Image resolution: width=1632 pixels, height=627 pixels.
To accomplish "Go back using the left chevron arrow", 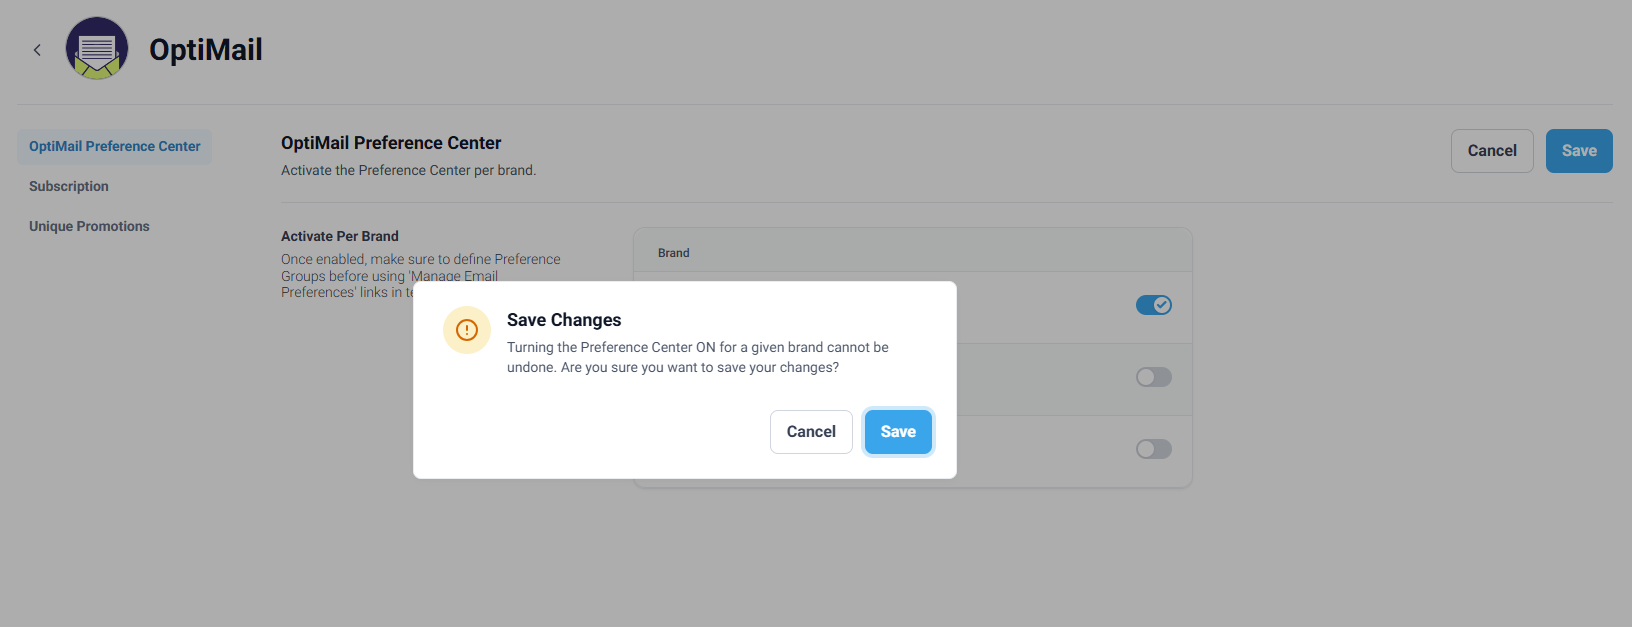I will [x=37, y=50].
